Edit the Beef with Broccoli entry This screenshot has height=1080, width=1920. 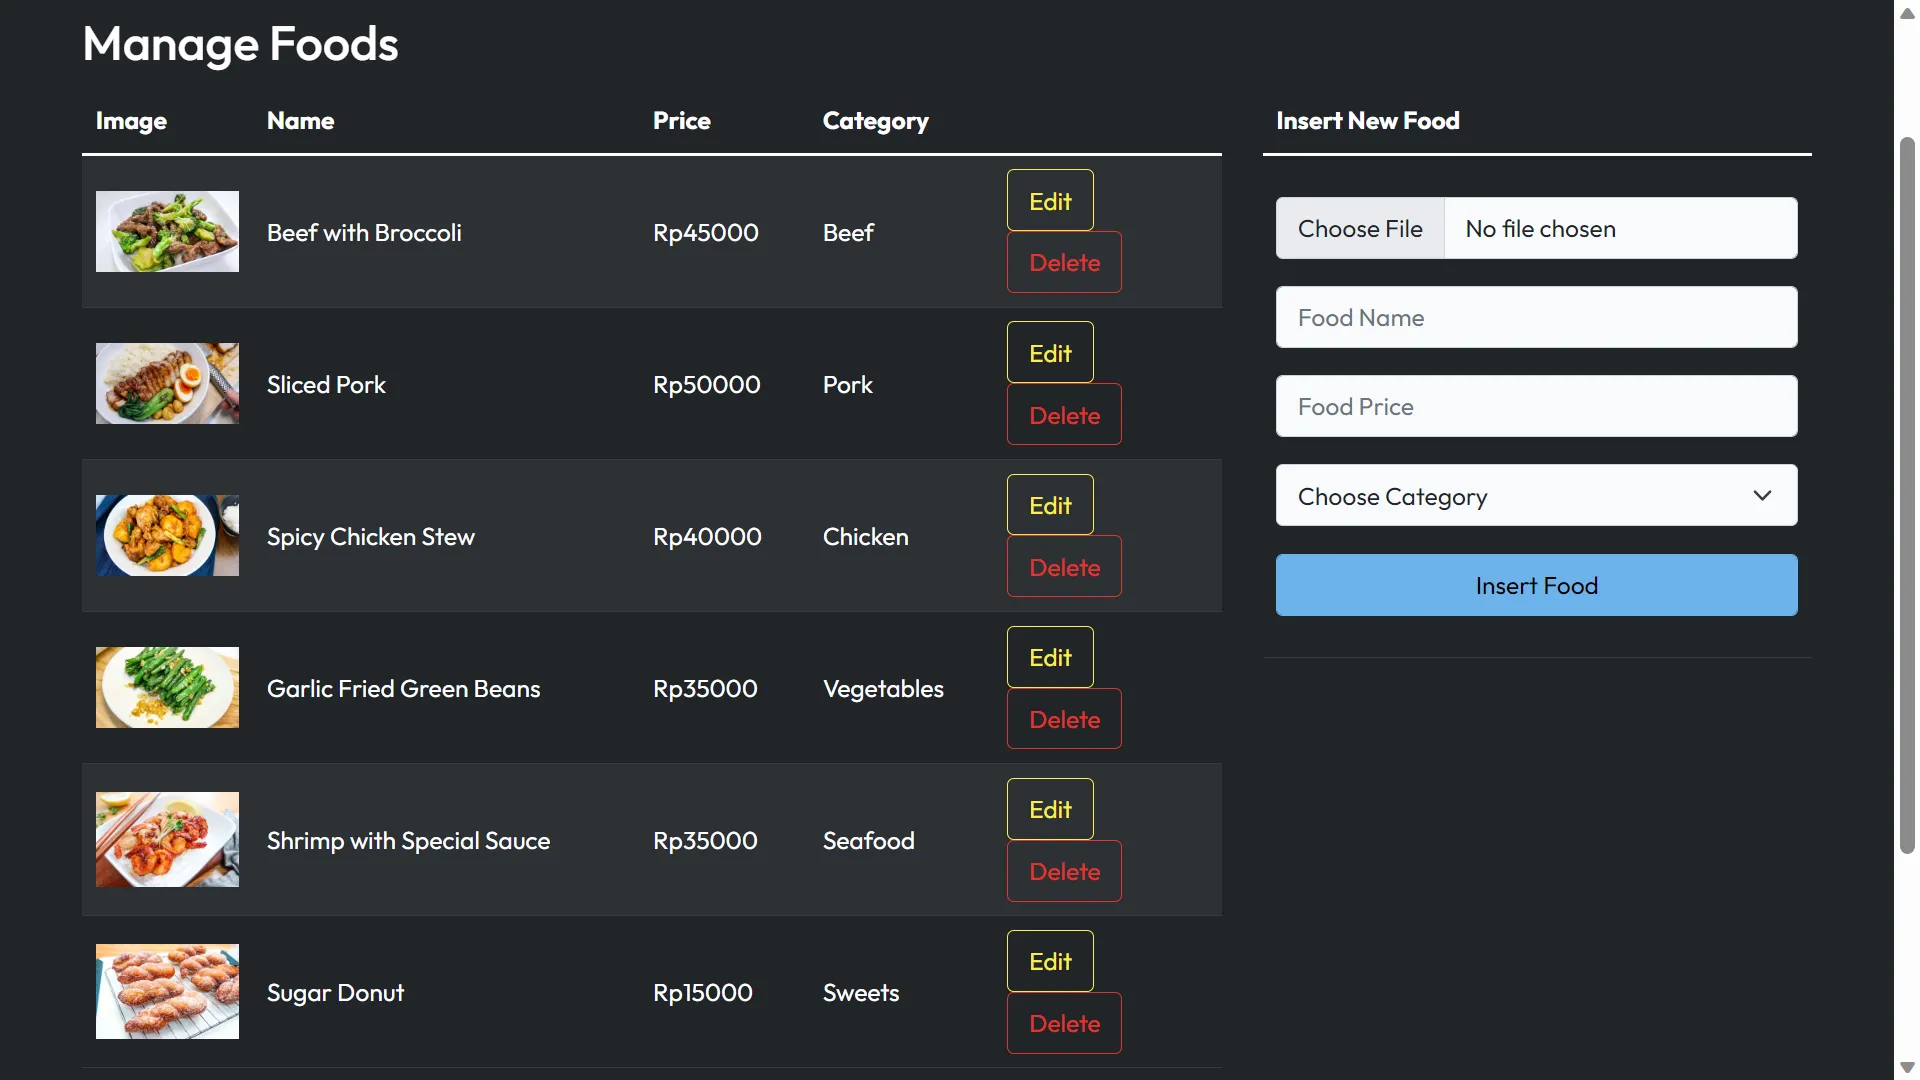pos(1050,201)
